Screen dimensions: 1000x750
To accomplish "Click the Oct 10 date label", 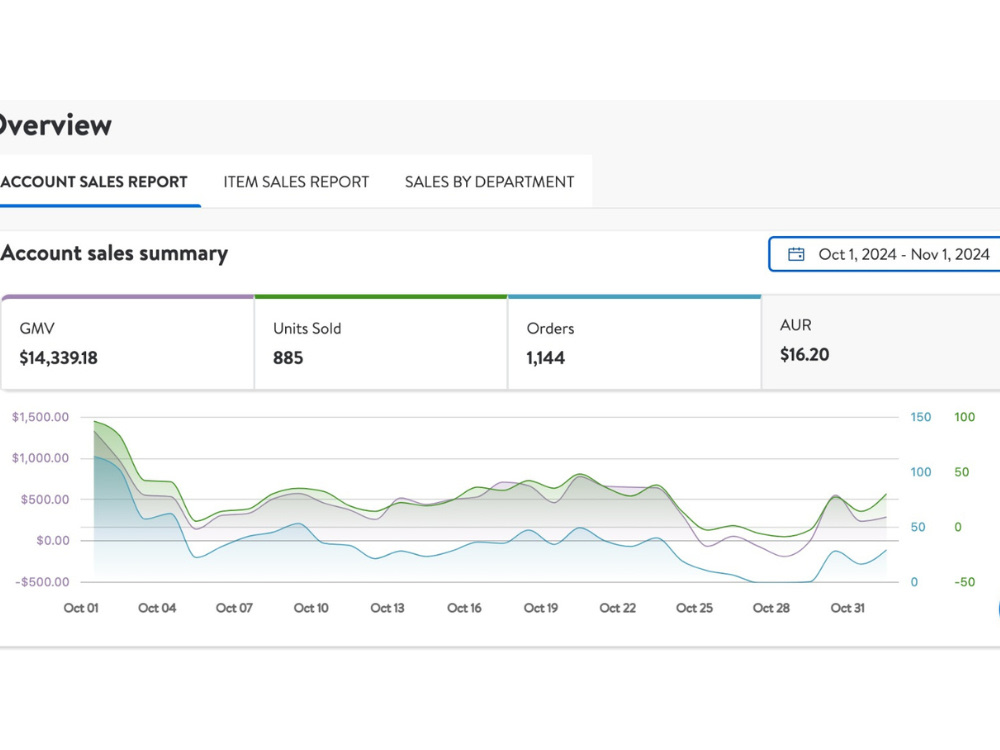I will [x=311, y=608].
